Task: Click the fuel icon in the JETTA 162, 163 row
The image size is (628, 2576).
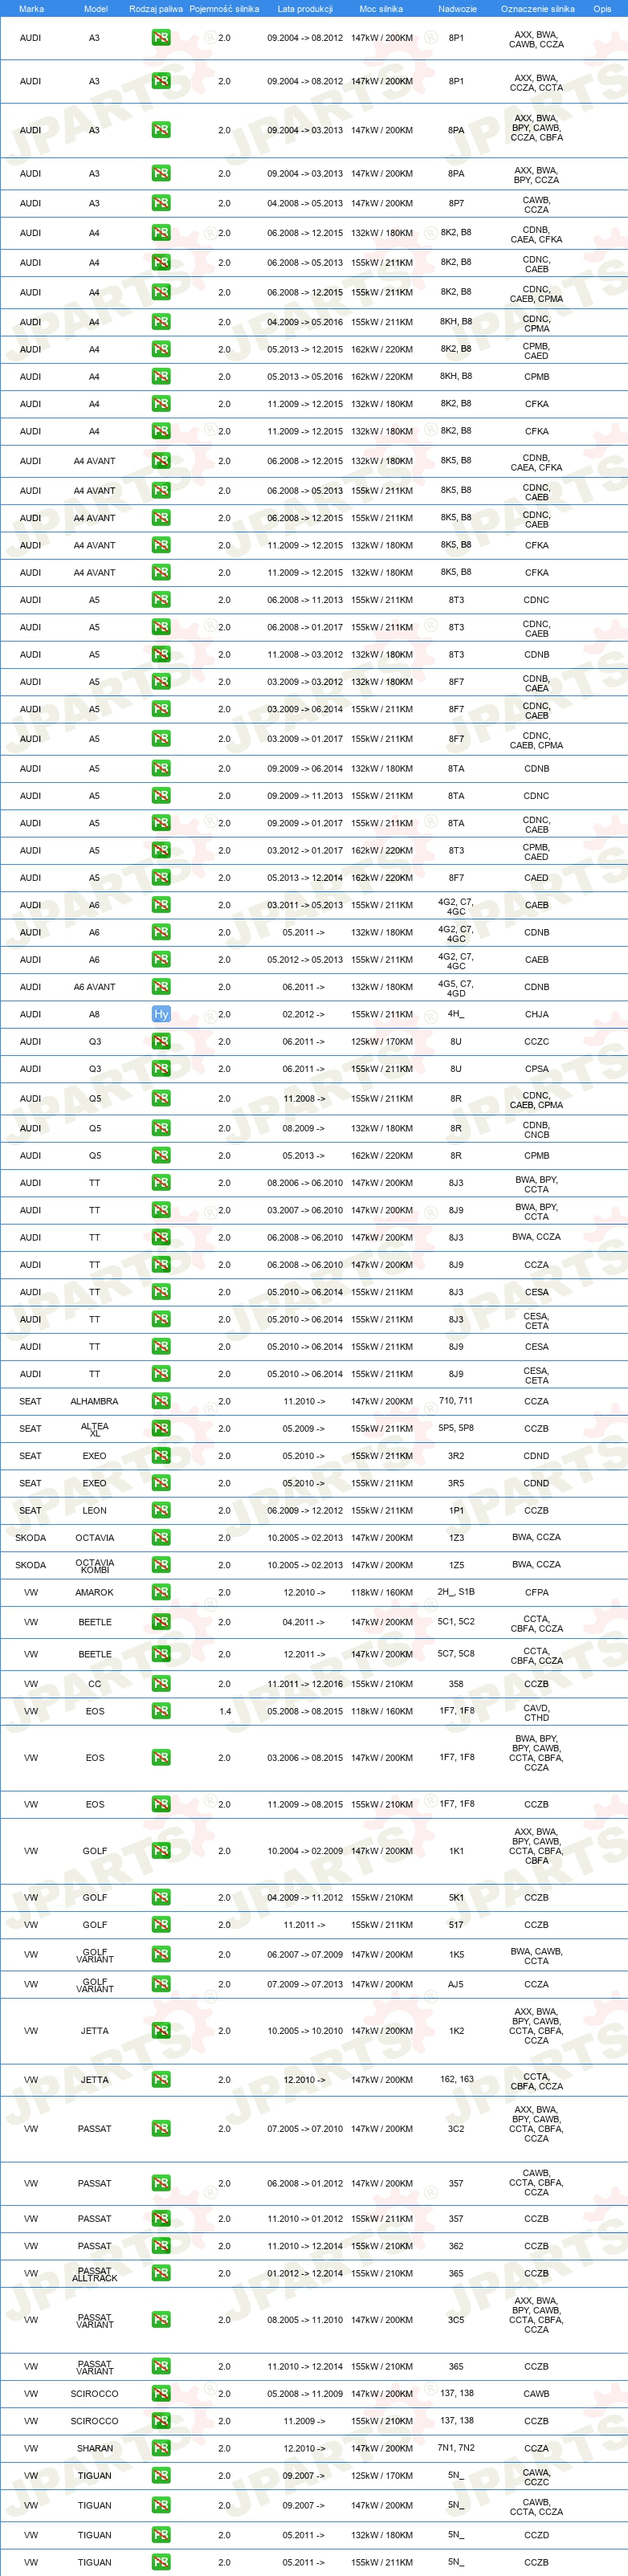Action: coord(161,2079)
